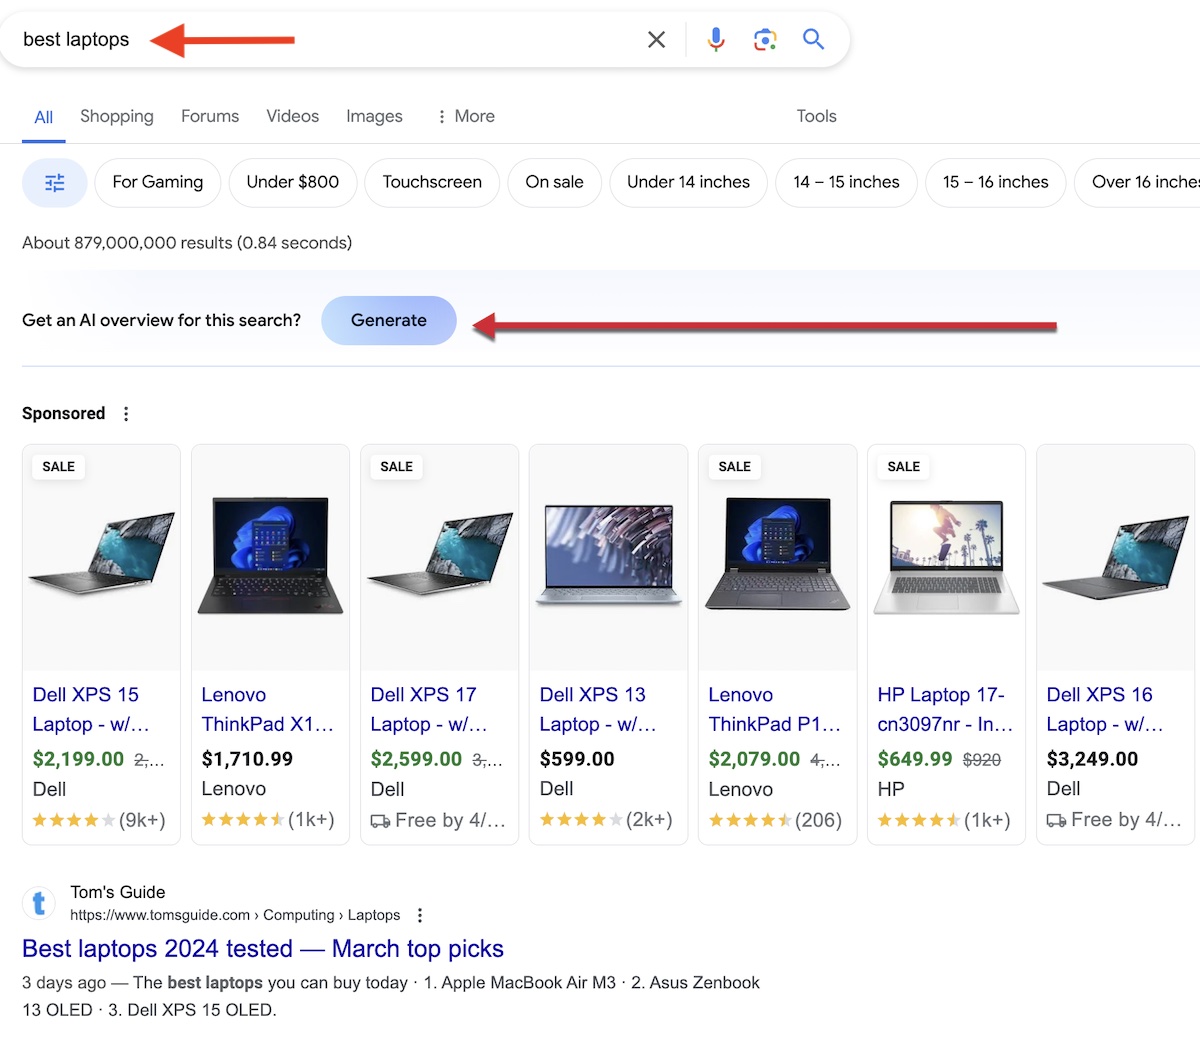Switch to the Videos tab
This screenshot has height=1044, width=1200.
coord(292,117)
